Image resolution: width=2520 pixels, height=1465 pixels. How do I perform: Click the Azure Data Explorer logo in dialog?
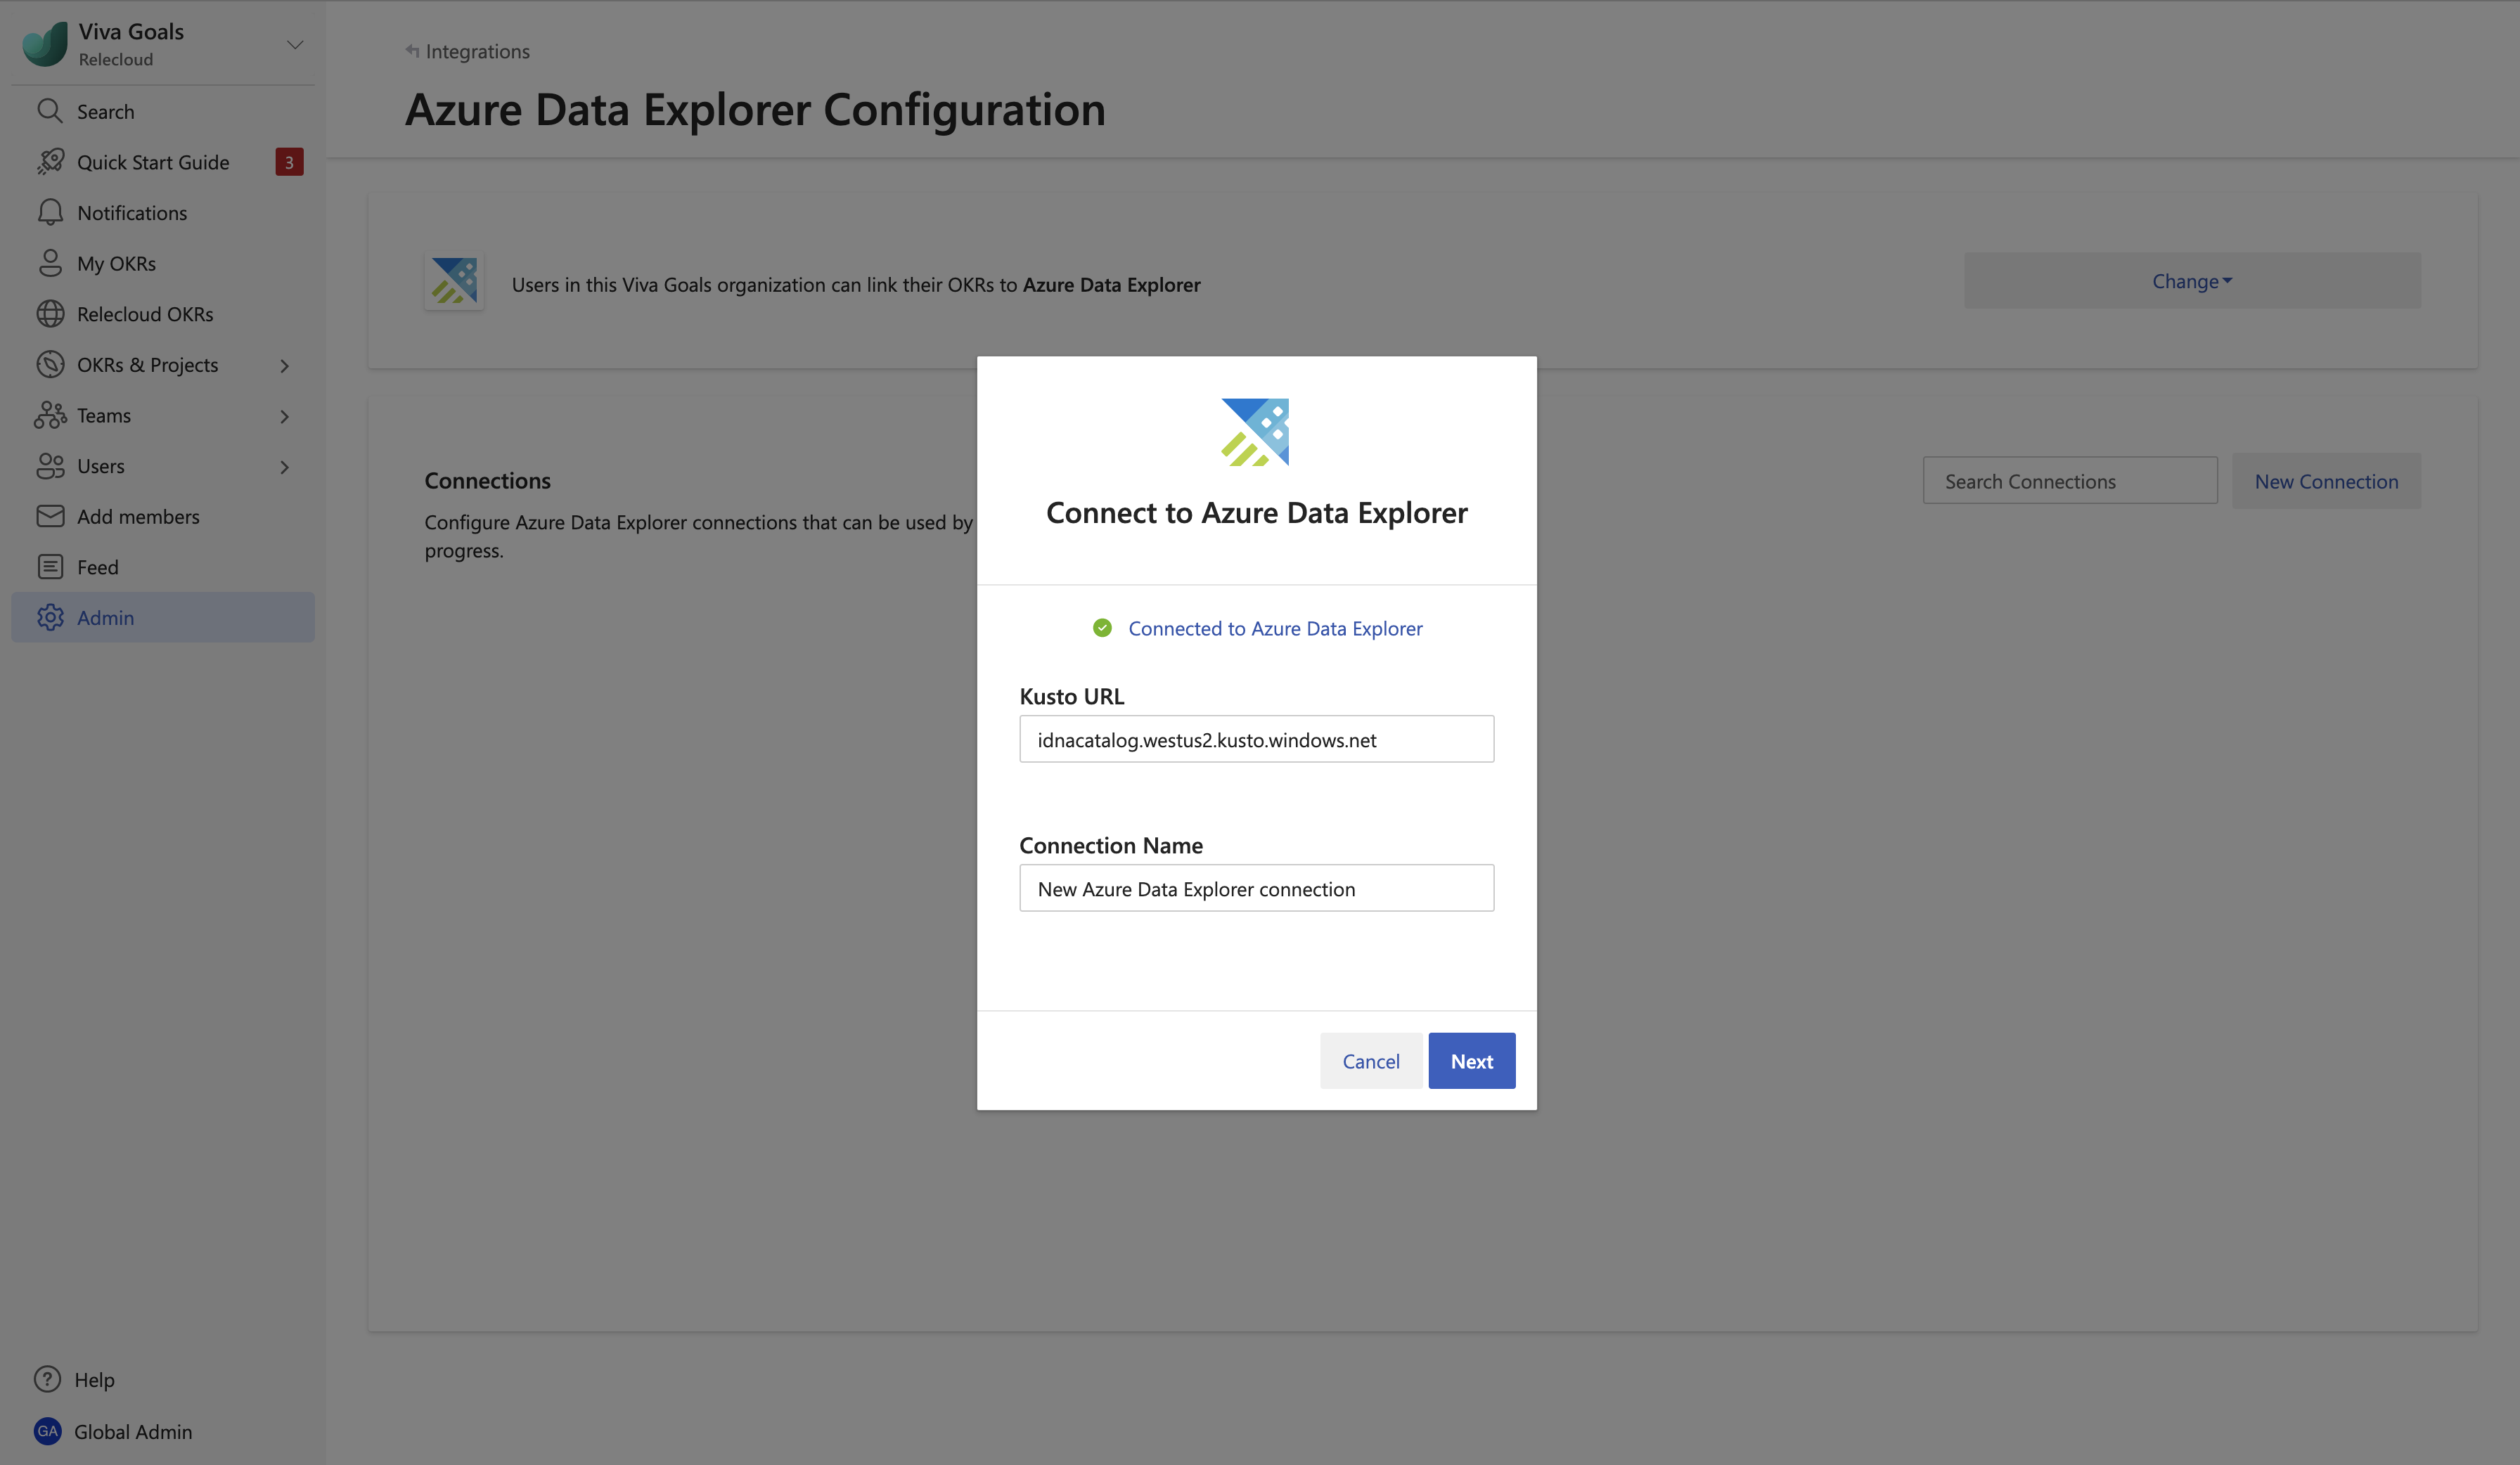1256,432
